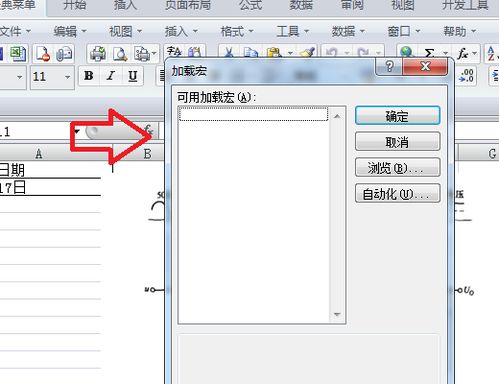Open the 帮助 classic menu
The width and height of the screenshot is (499, 384).
click(x=459, y=32)
